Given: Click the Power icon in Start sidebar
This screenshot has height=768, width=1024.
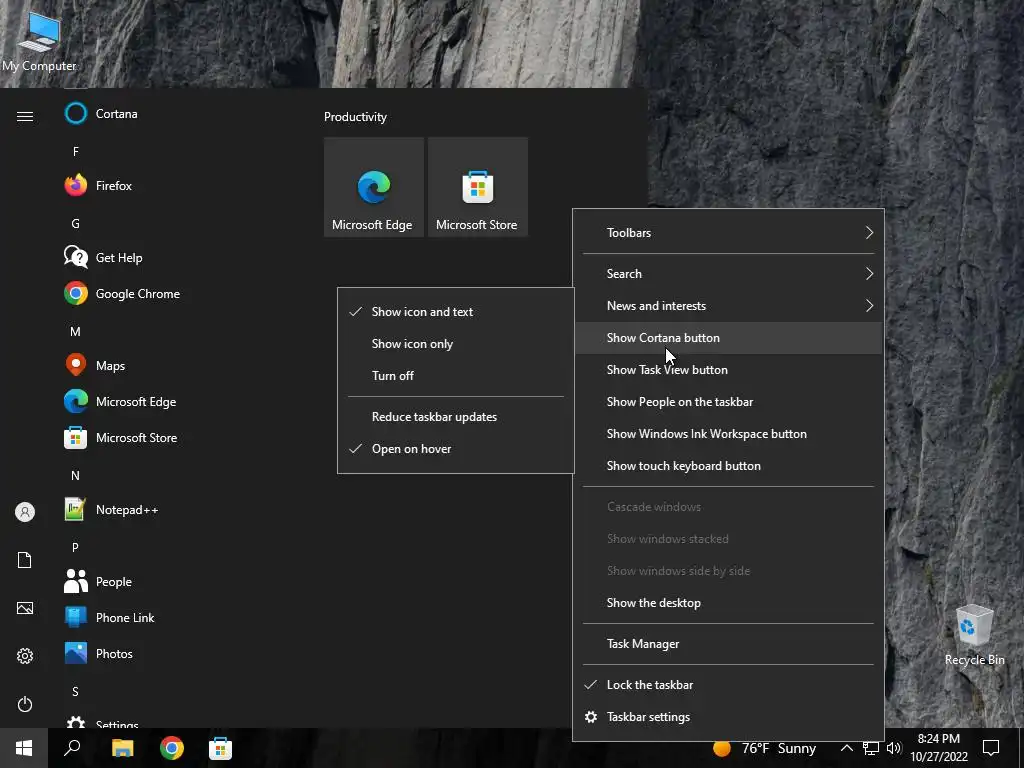Looking at the screenshot, I should (25, 704).
